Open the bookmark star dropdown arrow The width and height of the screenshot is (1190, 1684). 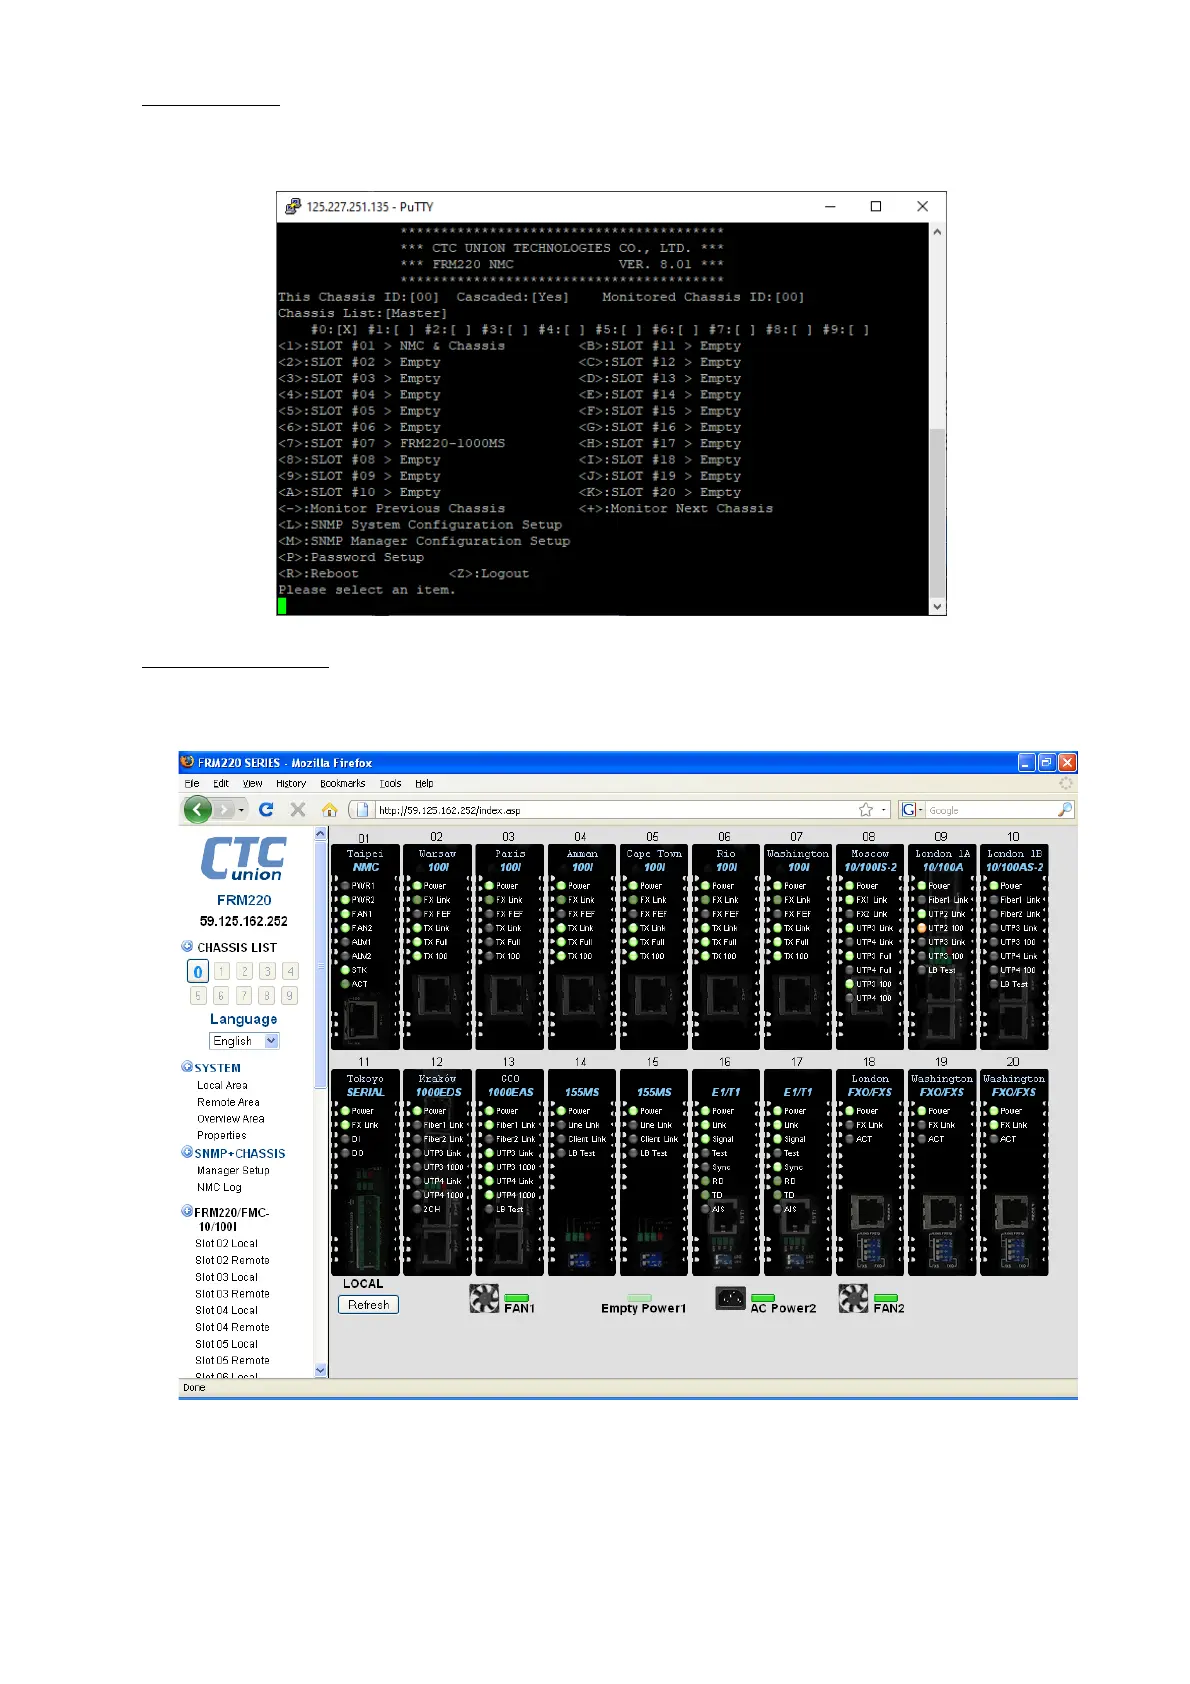(x=884, y=809)
